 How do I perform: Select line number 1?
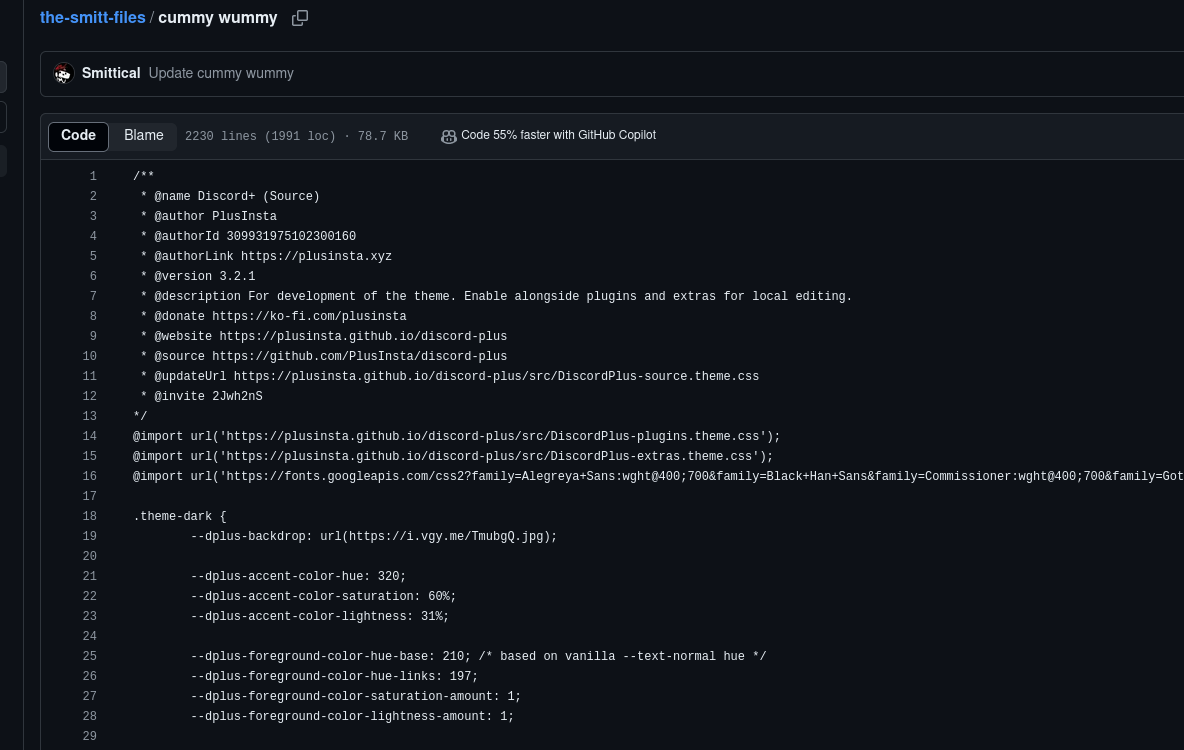click(93, 176)
